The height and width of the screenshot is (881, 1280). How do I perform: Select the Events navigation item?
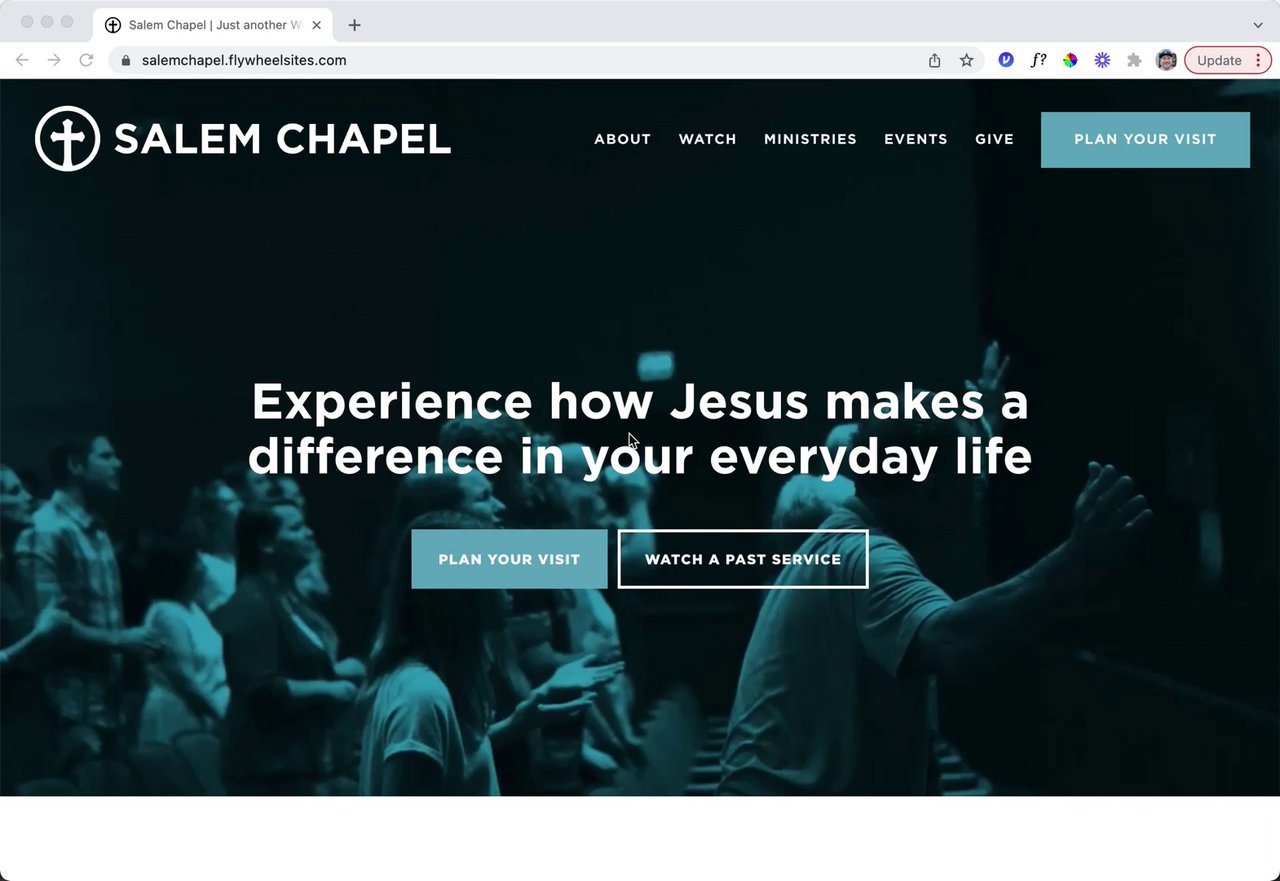(x=916, y=139)
